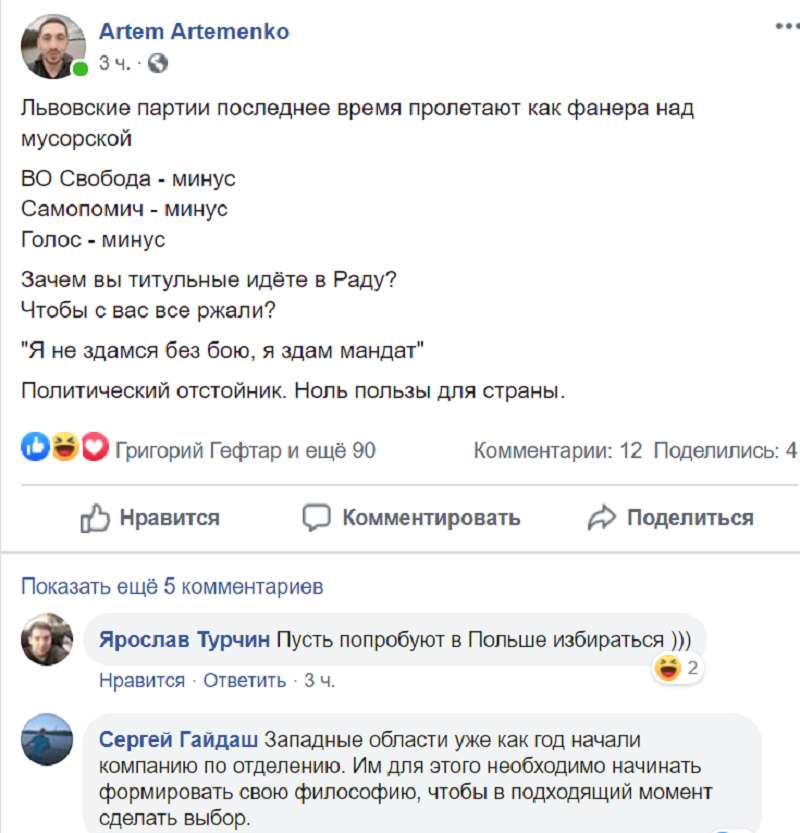Viewport: 800px width, 833px height.
Task: Open the Artem Artemenko profile name link
Action: click(x=194, y=32)
